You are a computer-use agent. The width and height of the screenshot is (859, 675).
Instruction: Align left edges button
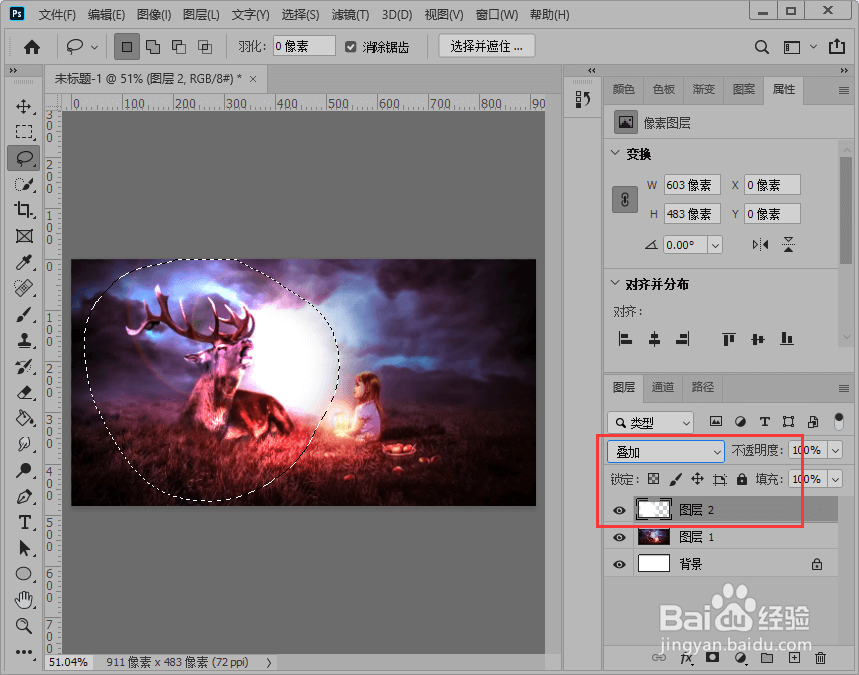click(625, 339)
